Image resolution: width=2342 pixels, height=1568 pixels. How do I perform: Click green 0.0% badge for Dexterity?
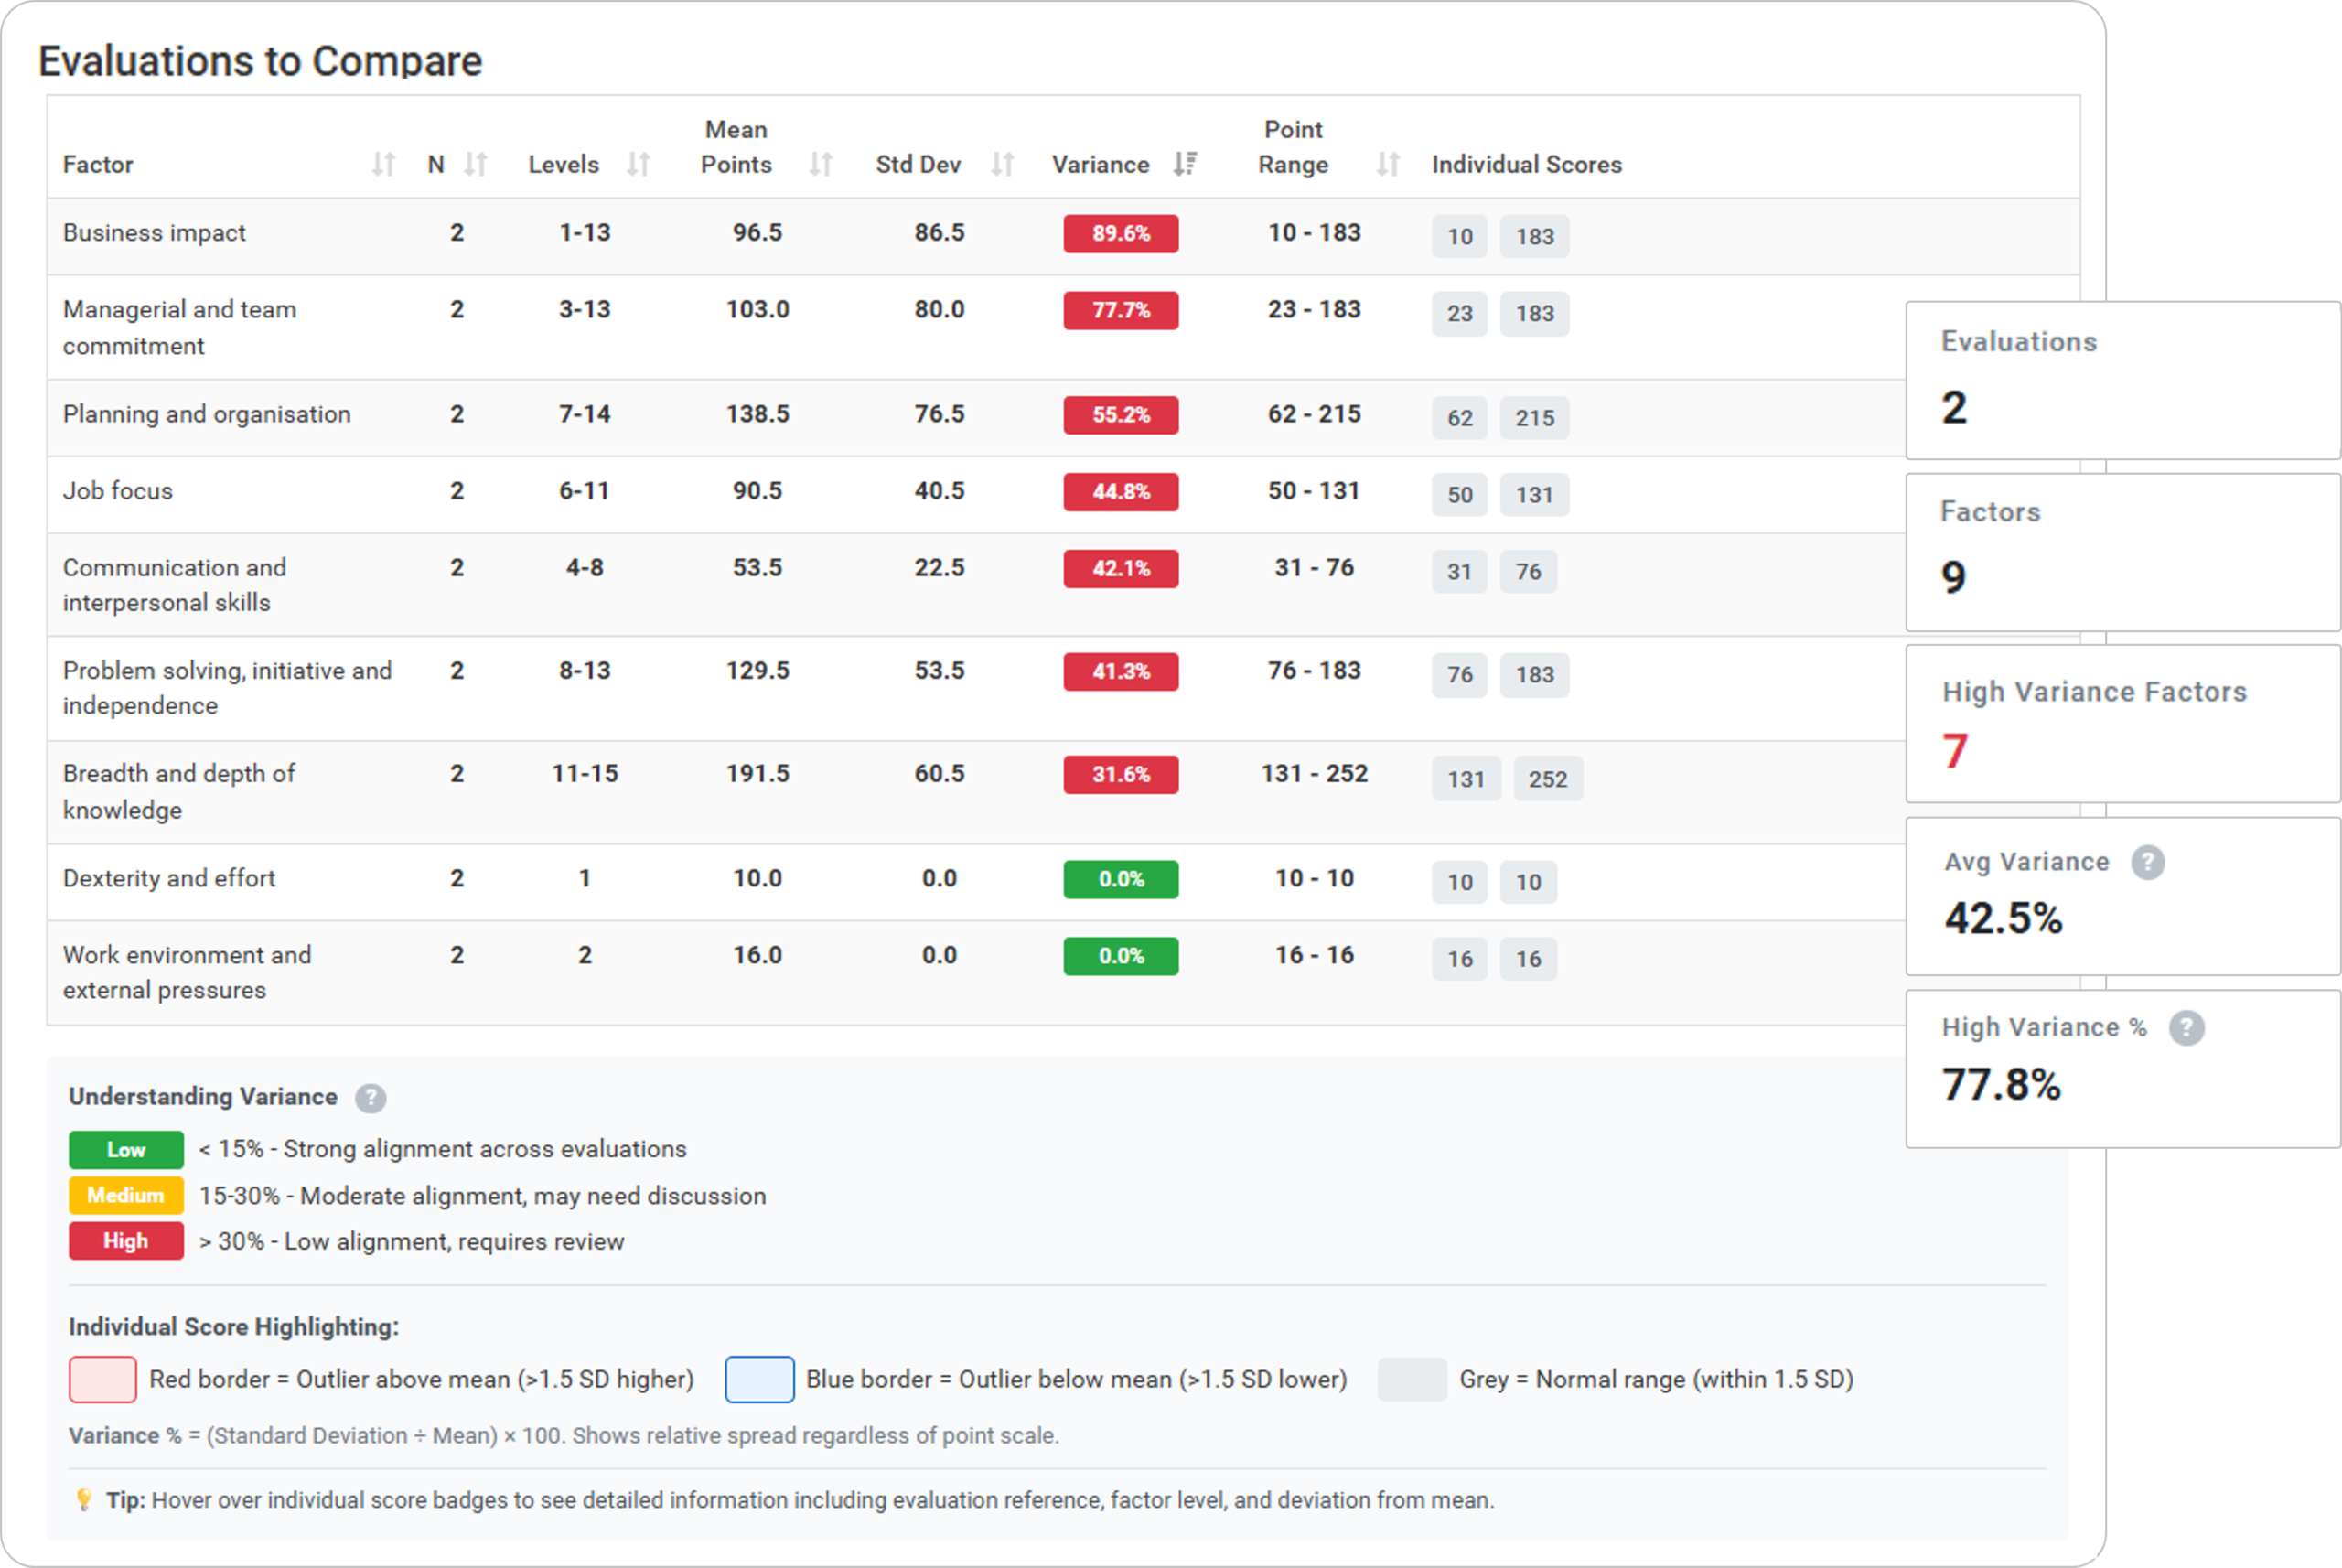tap(1120, 879)
